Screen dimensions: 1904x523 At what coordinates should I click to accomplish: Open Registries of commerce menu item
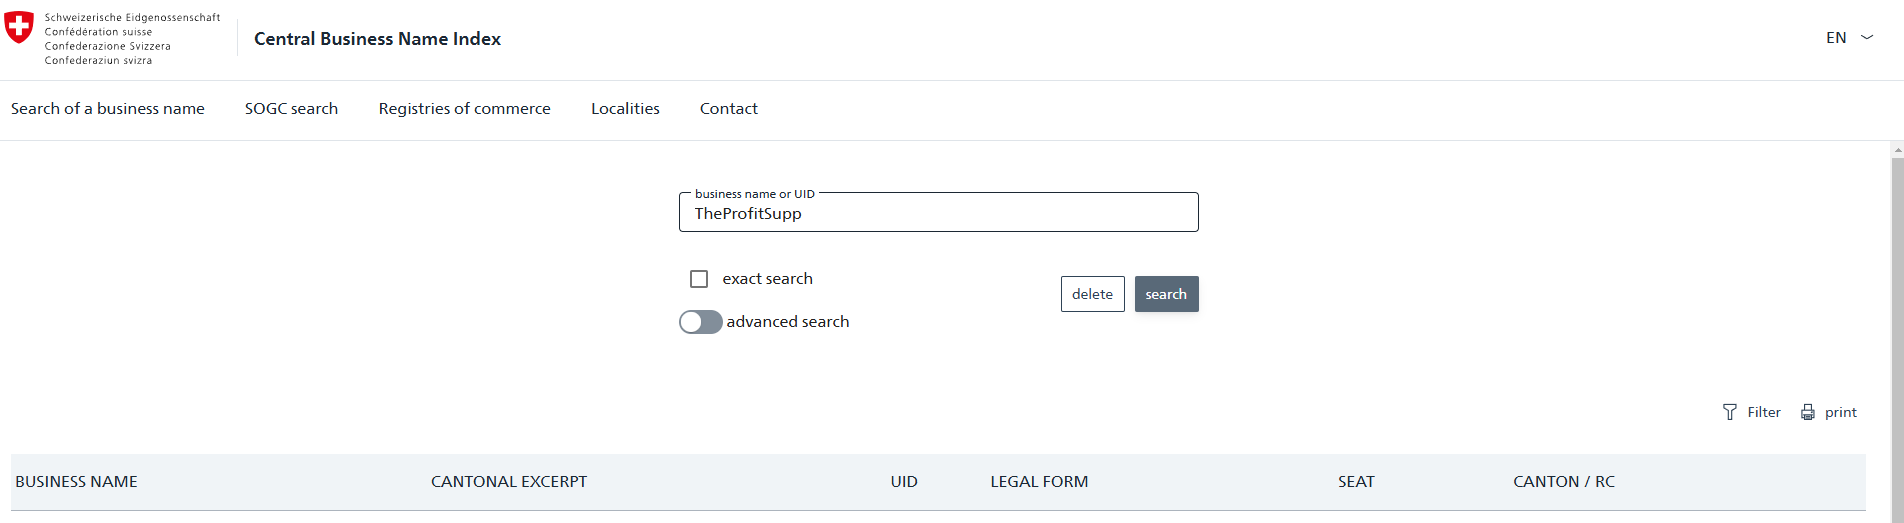[x=464, y=109]
